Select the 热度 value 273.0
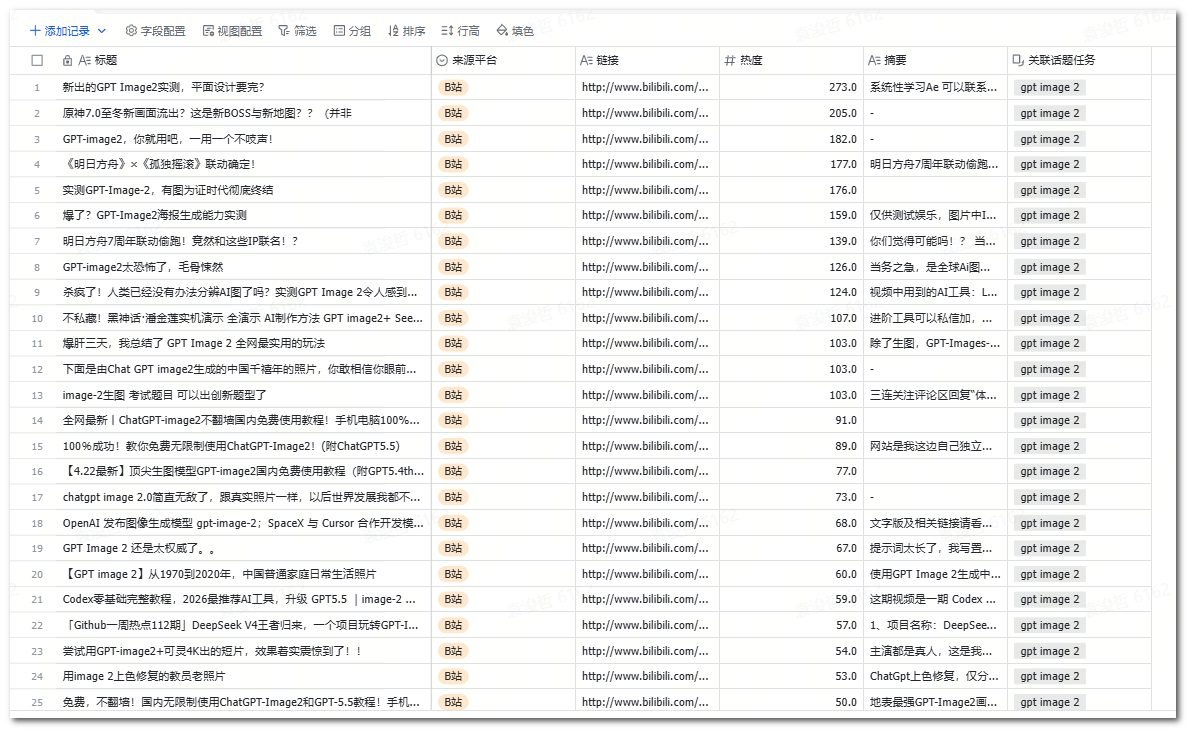This screenshot has height=729, width=1187. point(843,87)
